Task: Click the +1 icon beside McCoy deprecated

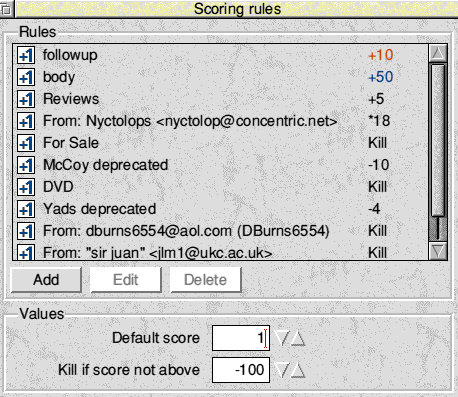Action: click(26, 165)
